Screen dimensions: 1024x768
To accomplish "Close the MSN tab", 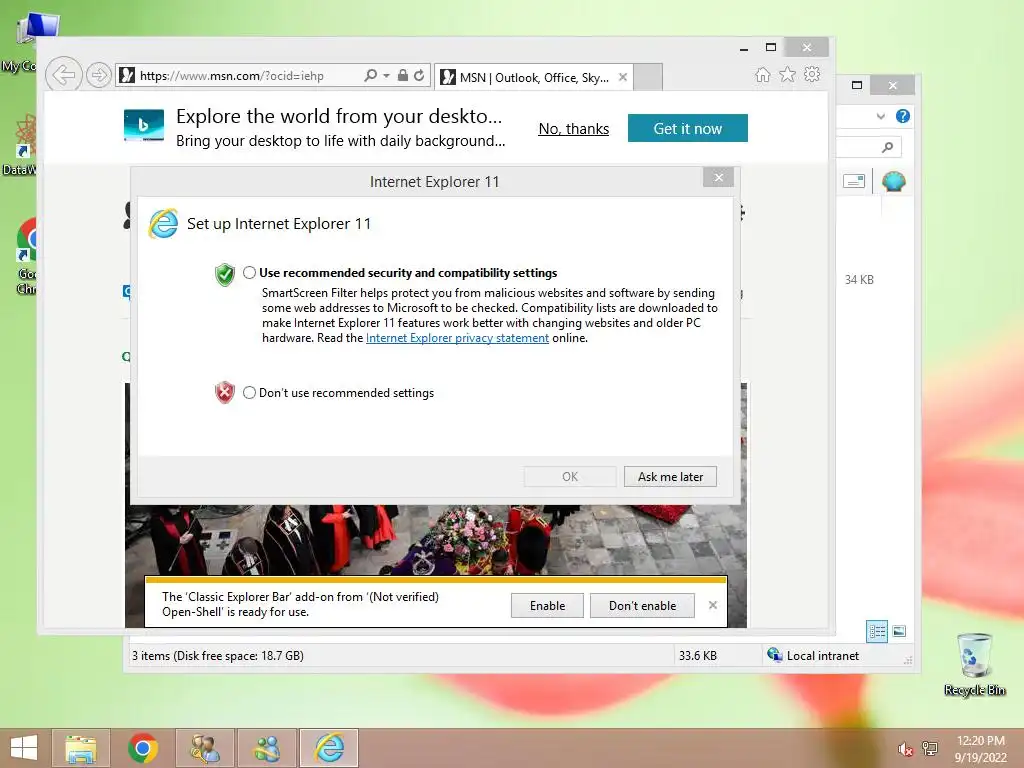I will (623, 77).
